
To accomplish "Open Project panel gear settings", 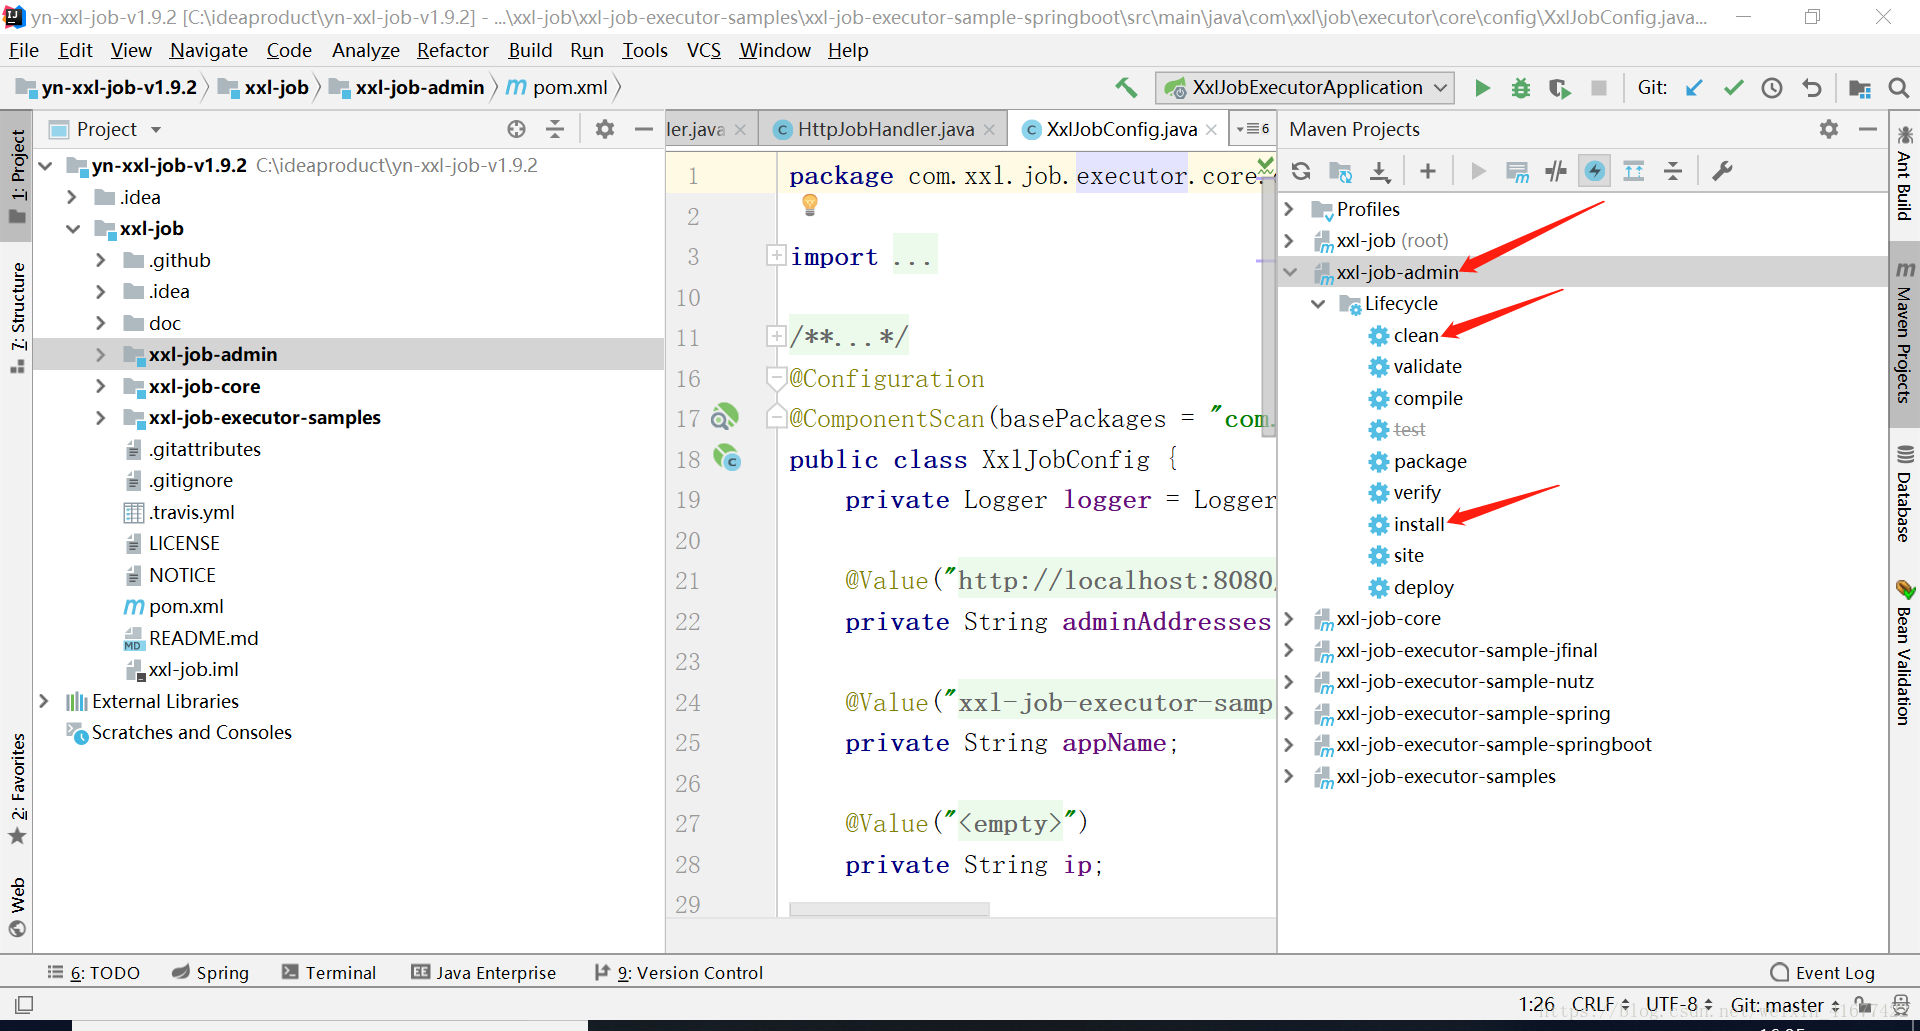I will coord(604,129).
